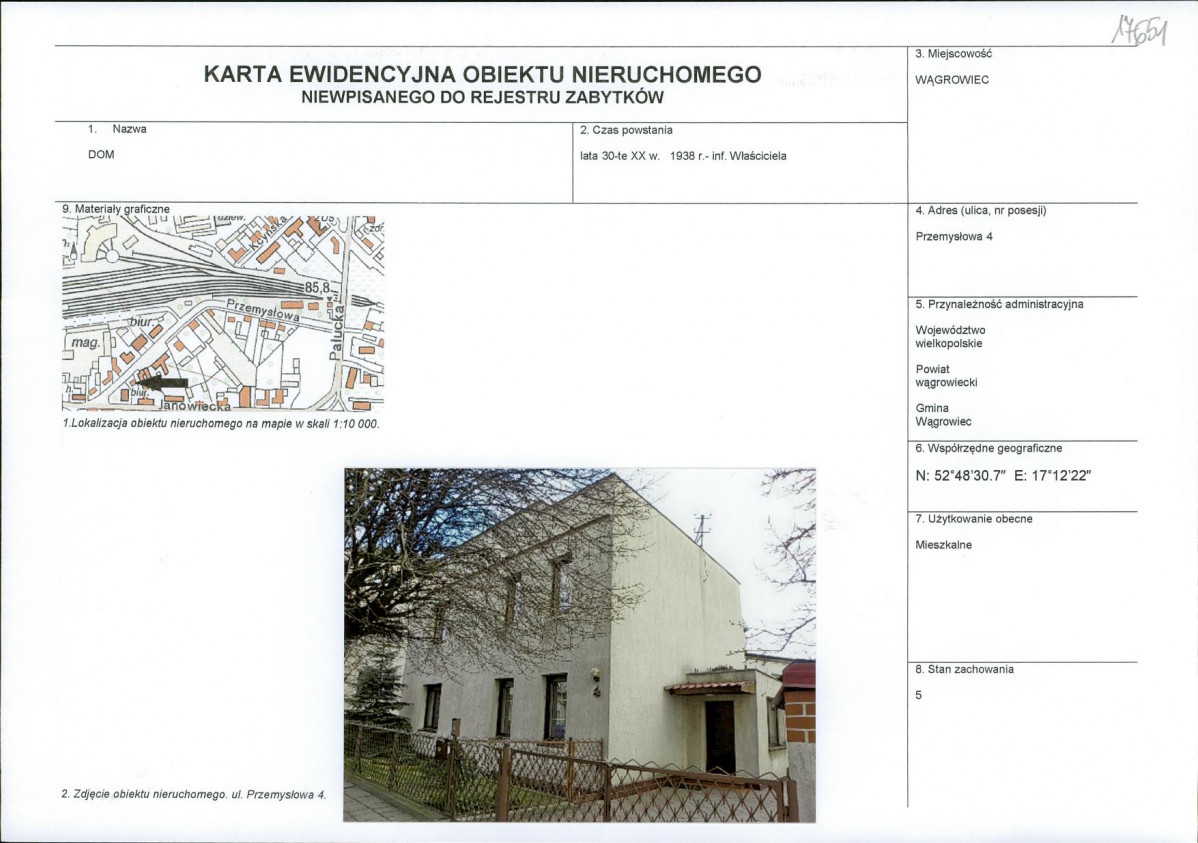Click the value 'wielkopolskie'
Screen dimensions: 1198x843
point(949,343)
